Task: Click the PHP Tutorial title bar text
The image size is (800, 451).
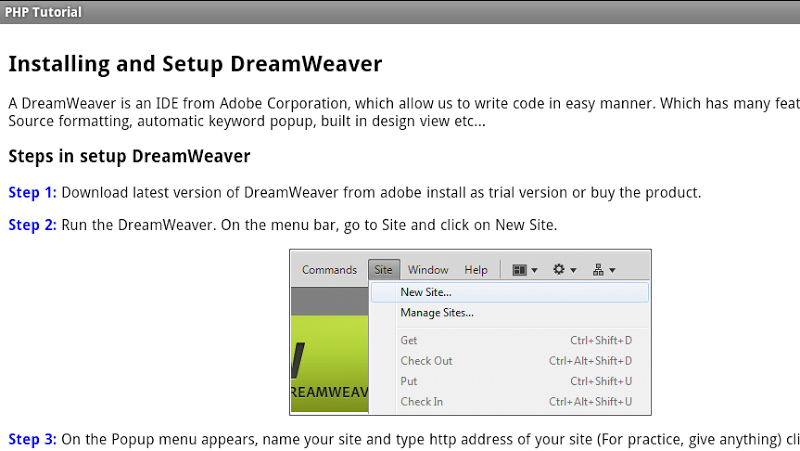Action: [x=43, y=12]
